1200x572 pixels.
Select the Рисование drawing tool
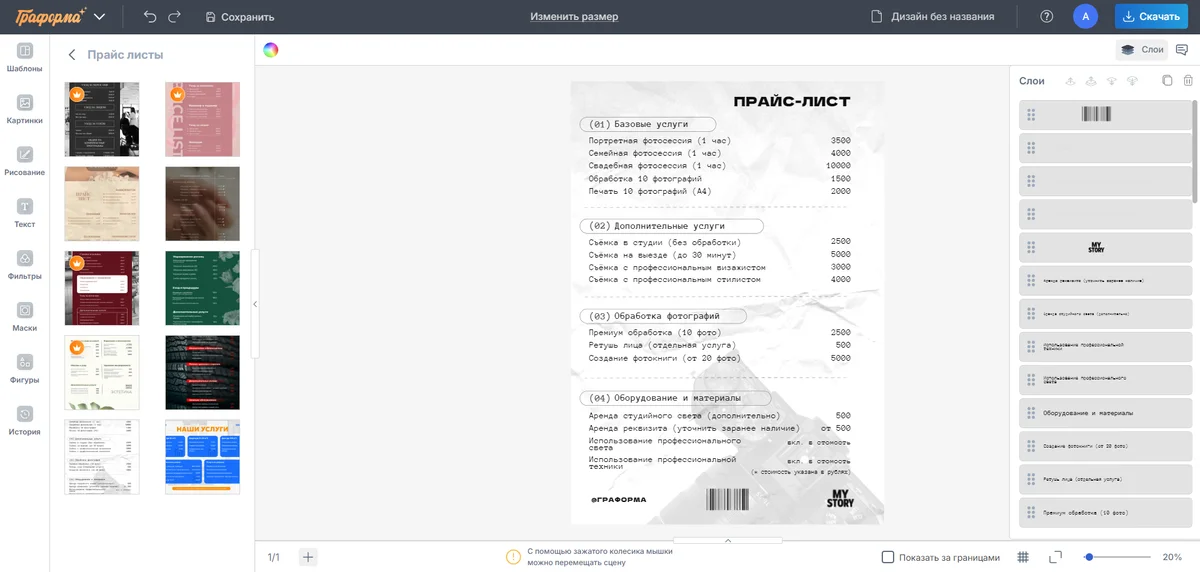[24, 161]
